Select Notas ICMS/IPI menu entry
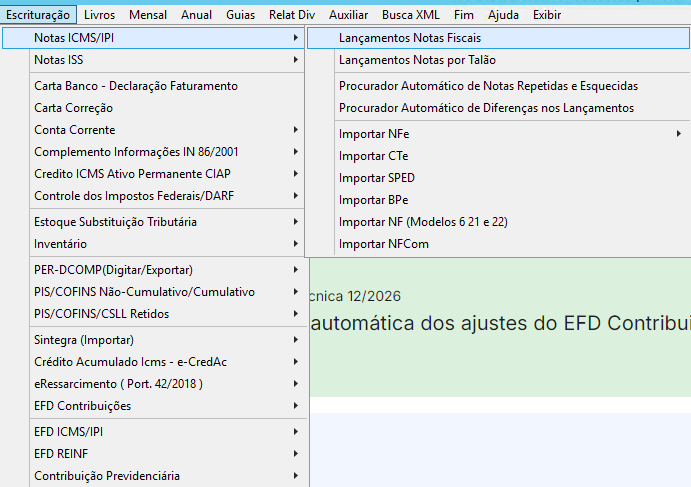Viewport: 691px width, 487px height. coord(153,38)
